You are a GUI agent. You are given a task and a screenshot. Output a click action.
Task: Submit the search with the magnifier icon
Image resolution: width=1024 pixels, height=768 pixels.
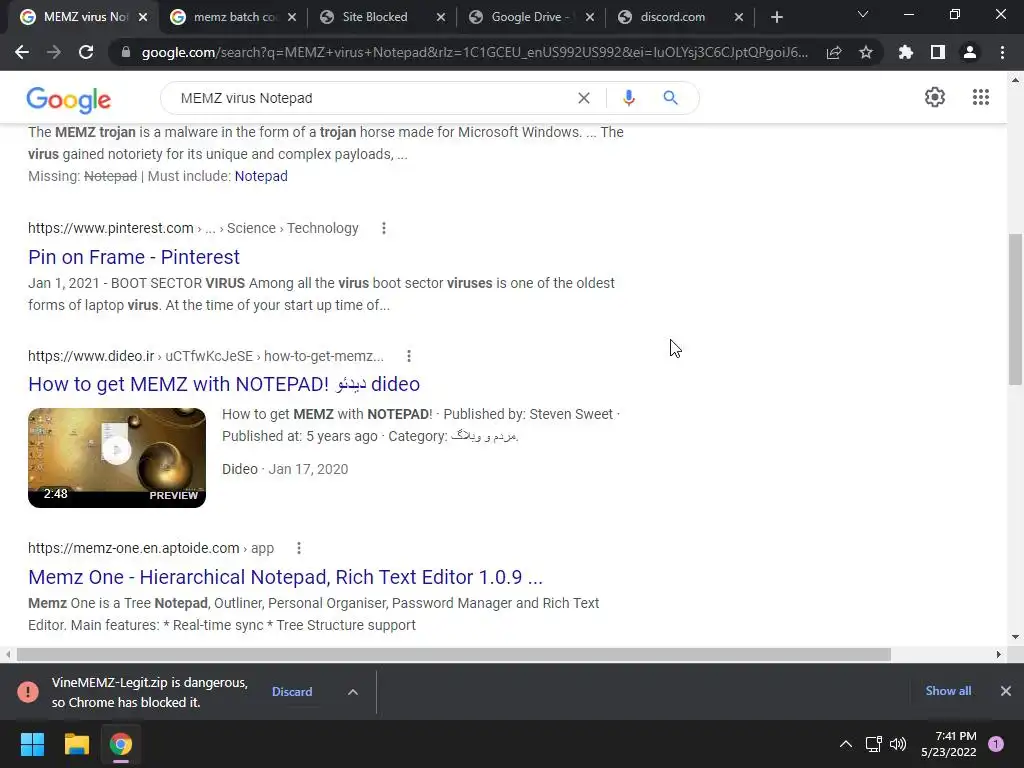coord(670,98)
